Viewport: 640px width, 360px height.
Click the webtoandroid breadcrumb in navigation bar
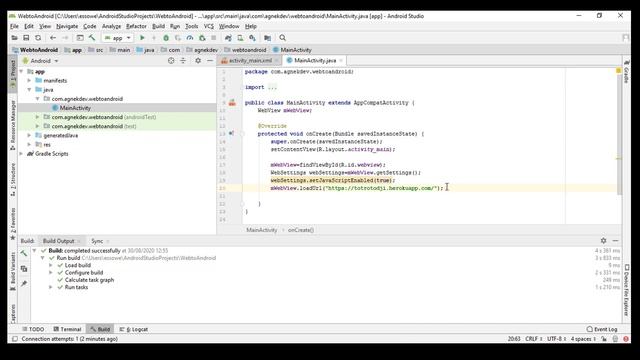tap(245, 50)
